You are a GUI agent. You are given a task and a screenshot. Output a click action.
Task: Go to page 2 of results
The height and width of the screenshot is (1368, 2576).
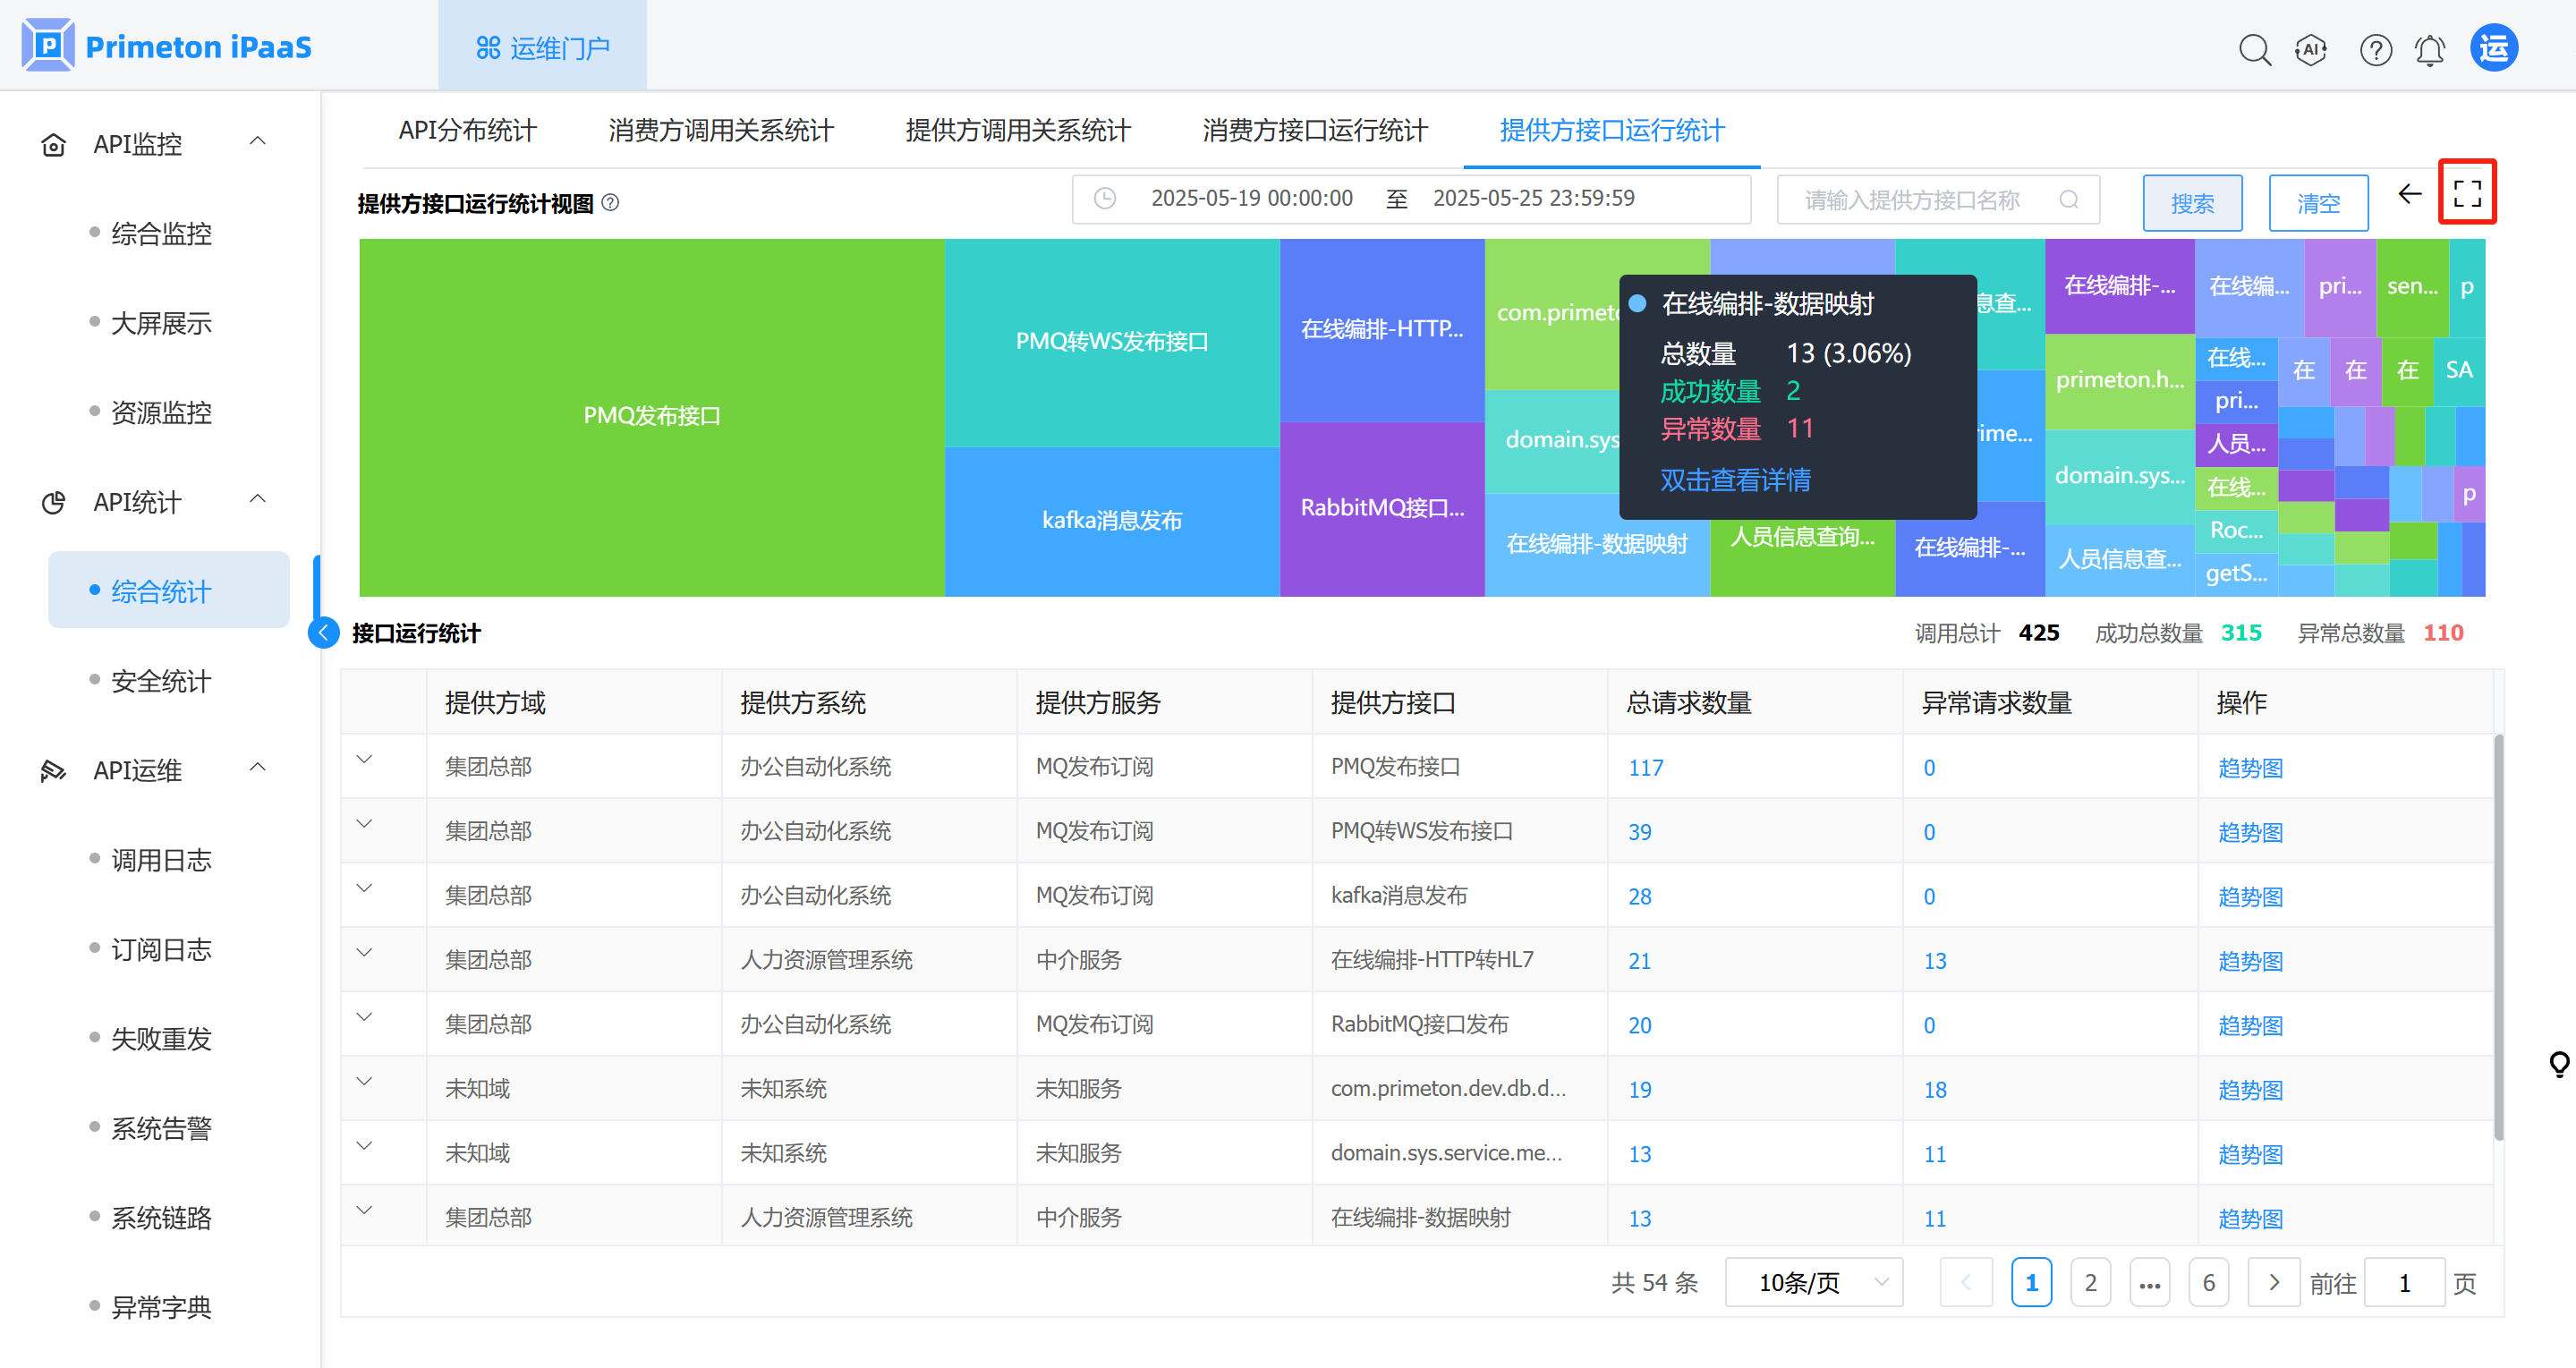(x=2089, y=1282)
